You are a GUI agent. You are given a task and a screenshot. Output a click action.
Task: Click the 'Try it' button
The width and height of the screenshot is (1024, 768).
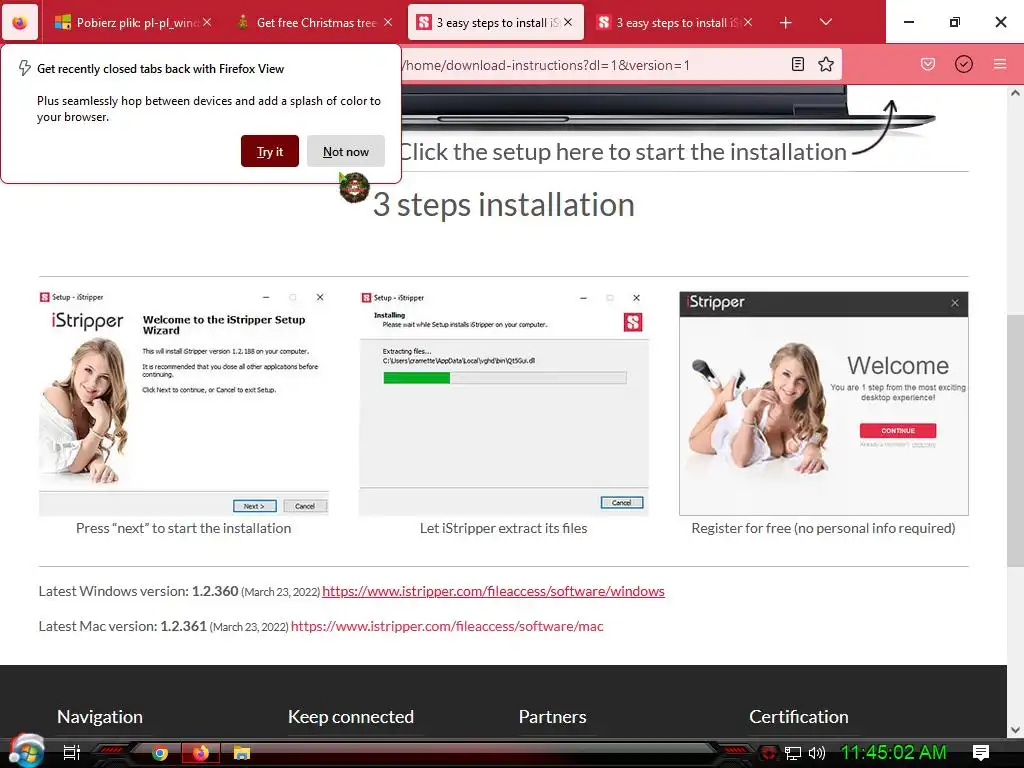pyautogui.click(x=270, y=152)
